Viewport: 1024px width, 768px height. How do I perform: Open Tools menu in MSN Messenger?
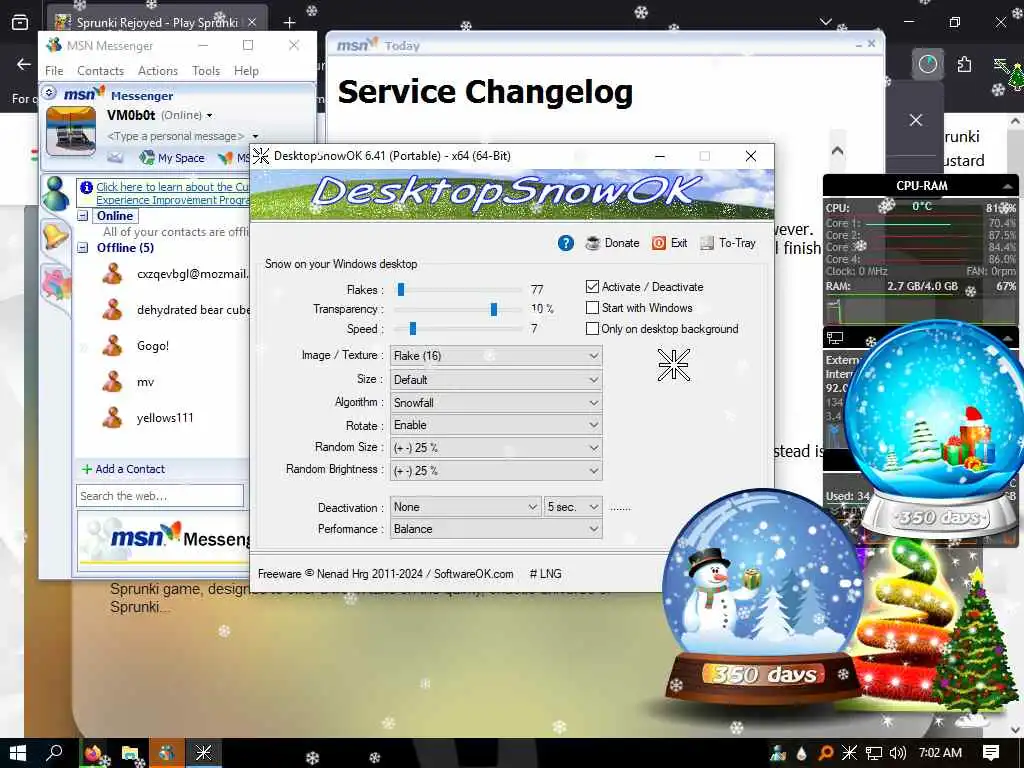pos(206,71)
